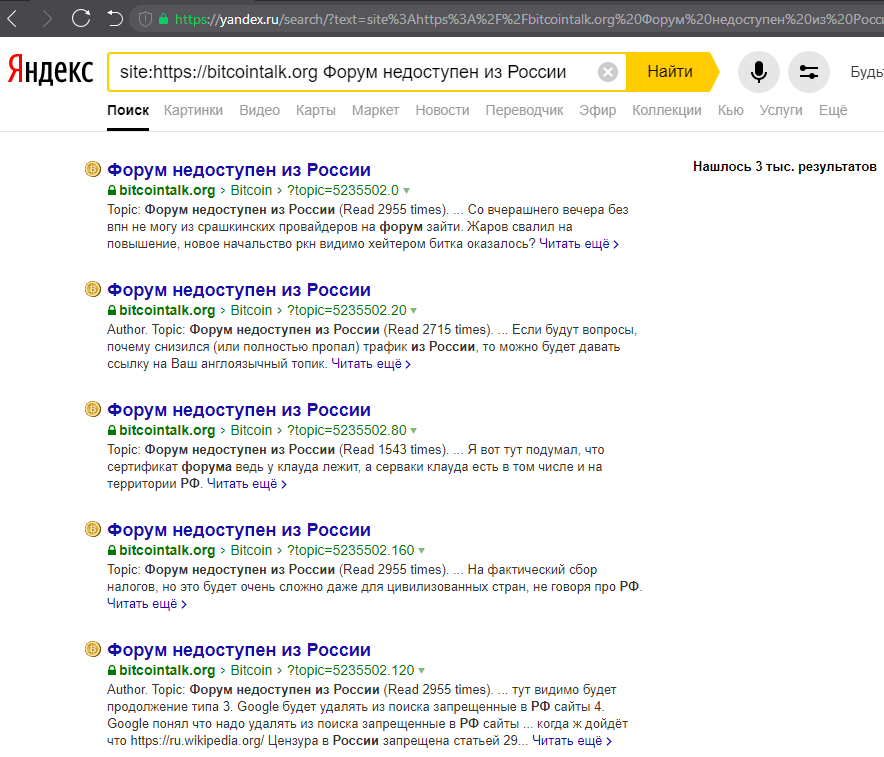
Task: Open the Кью tab
Action: point(731,110)
